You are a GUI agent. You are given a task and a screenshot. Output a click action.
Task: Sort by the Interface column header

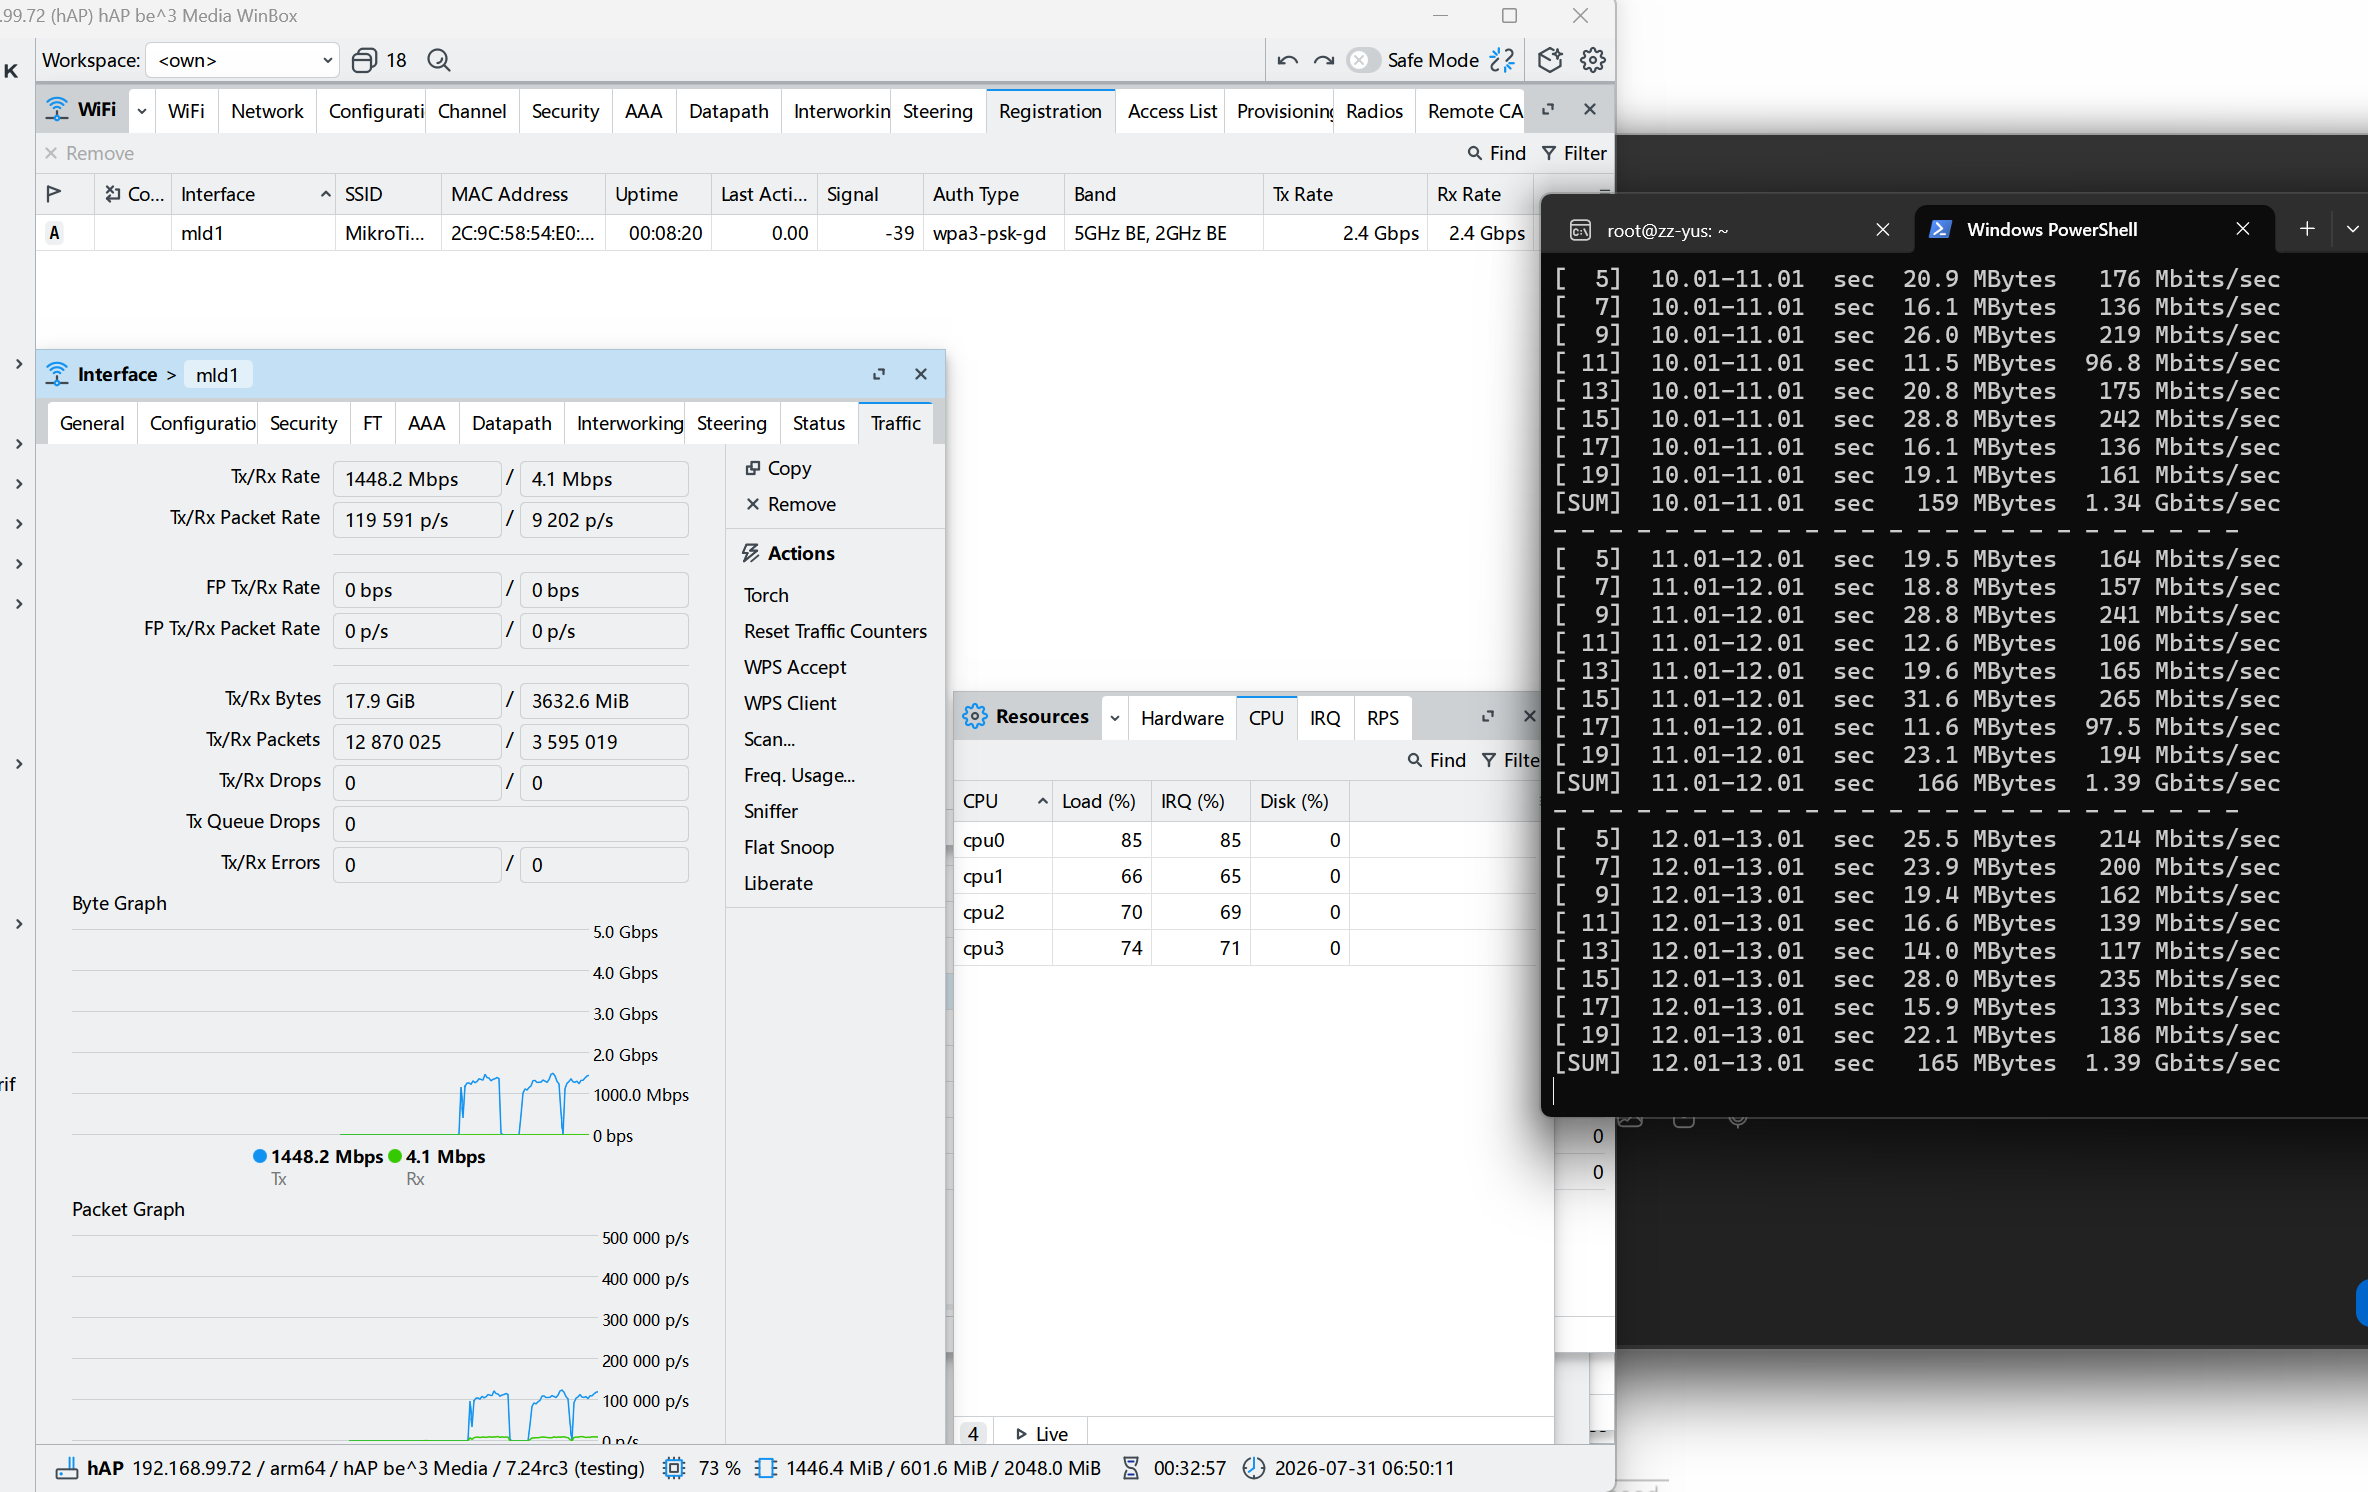tap(253, 194)
